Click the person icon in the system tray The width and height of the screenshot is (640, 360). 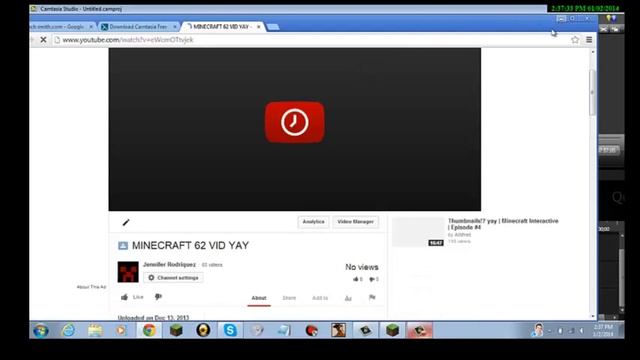538,330
